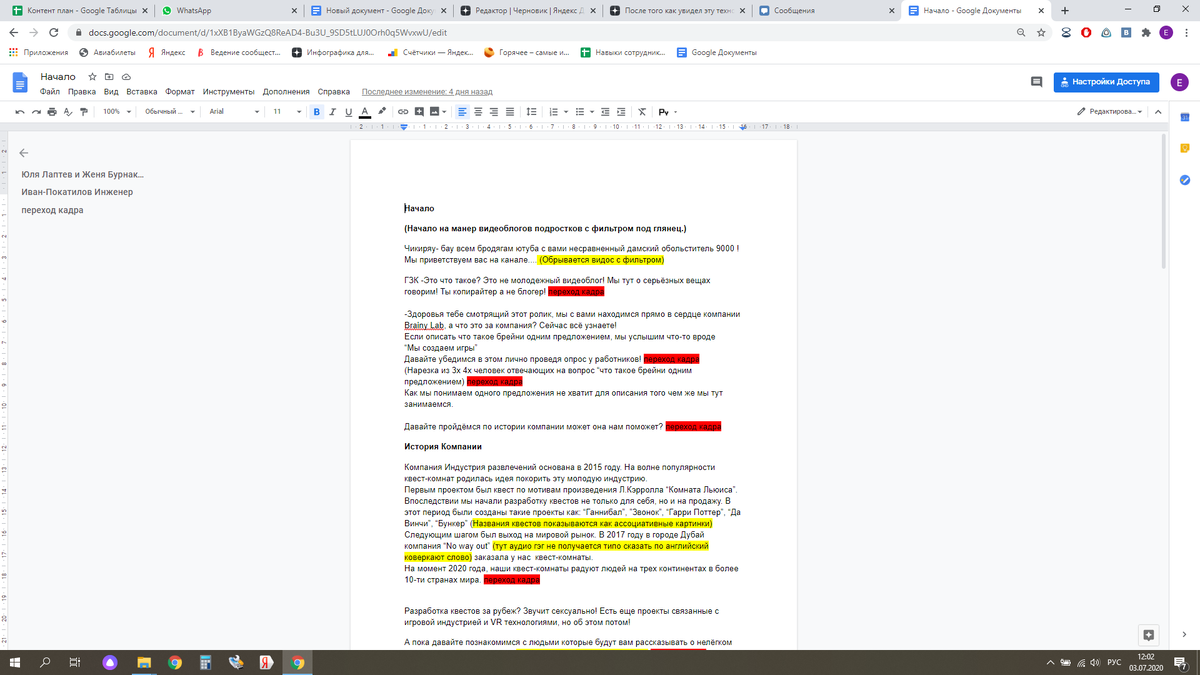Justify the text alignment
The image size is (1200, 675).
[510, 111]
